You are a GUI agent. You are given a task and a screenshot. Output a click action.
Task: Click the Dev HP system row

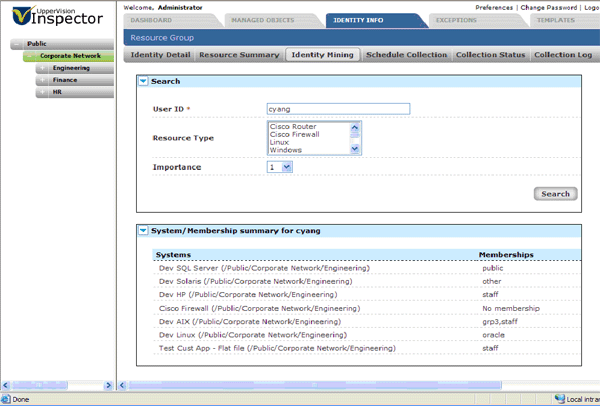tap(366, 295)
